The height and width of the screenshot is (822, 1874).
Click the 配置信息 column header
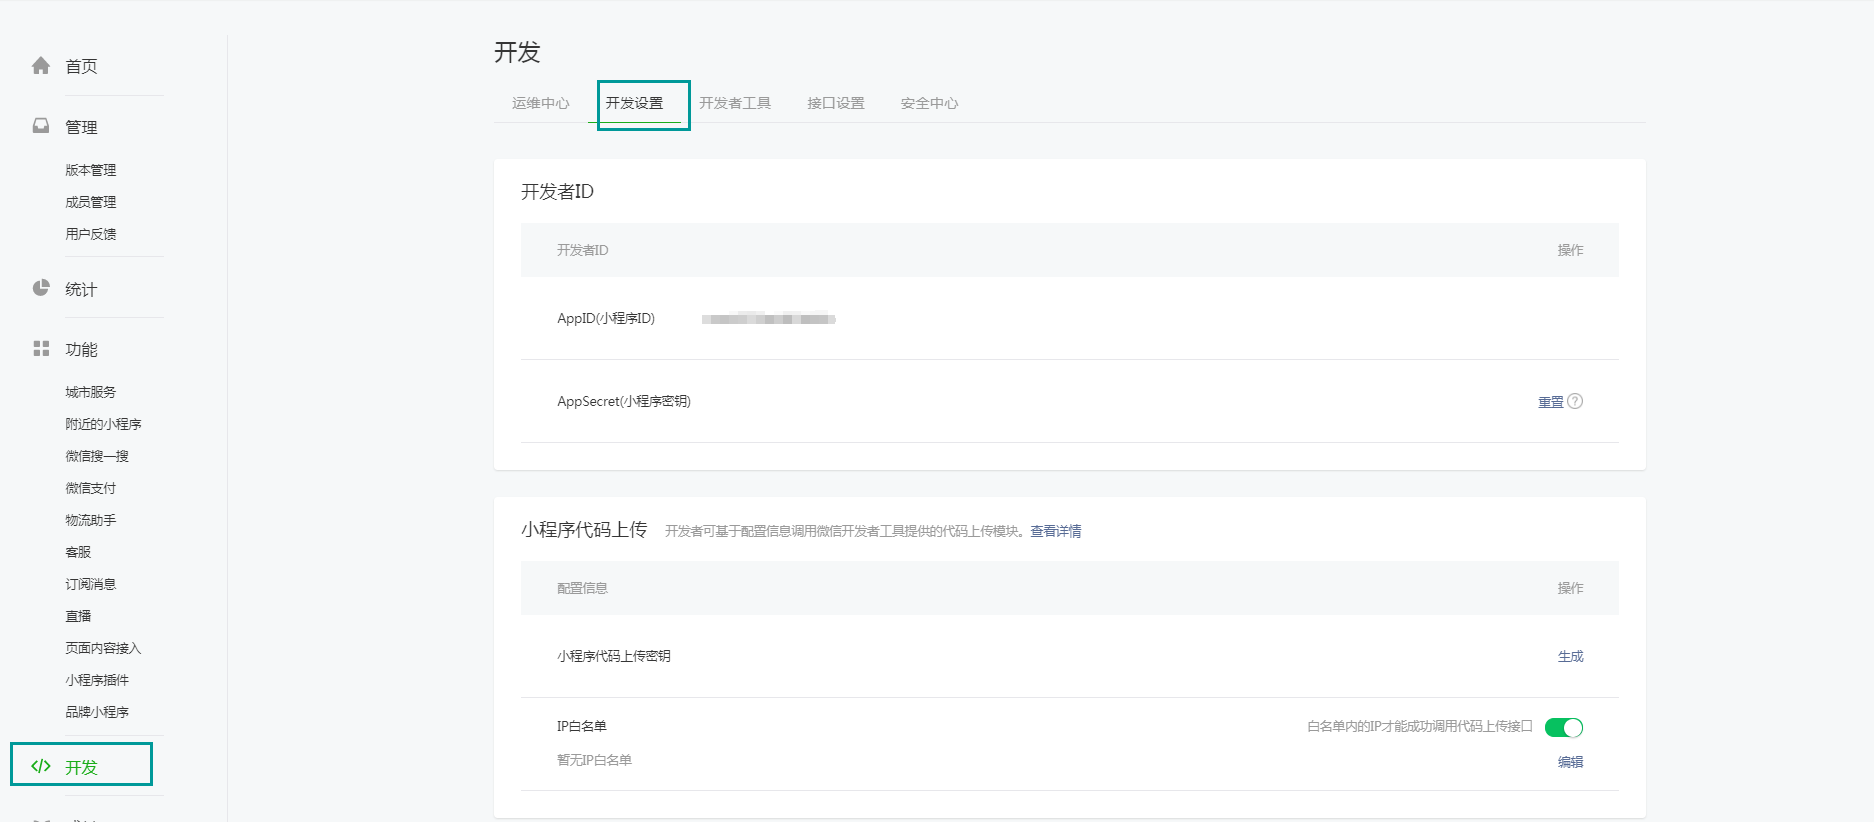click(x=582, y=588)
